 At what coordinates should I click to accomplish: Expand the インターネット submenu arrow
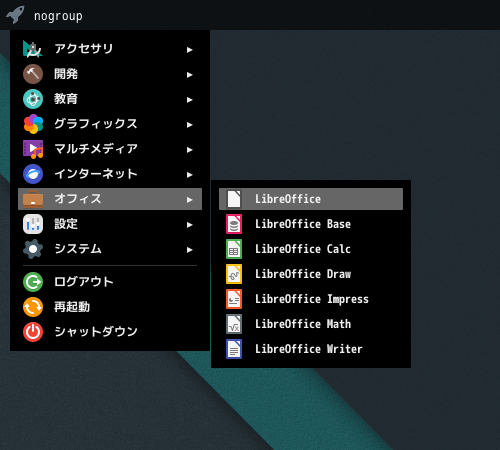[189, 175]
